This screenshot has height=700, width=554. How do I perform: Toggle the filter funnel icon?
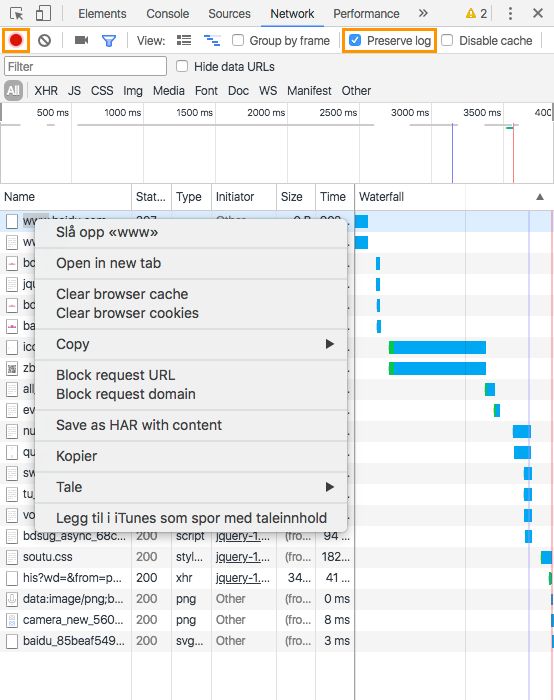[x=109, y=41]
